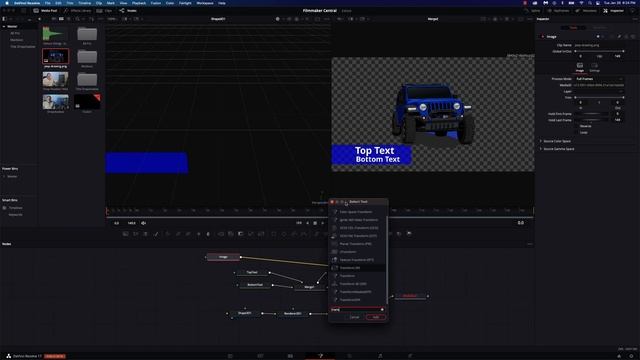Select the Renderer 3D tool icon
The height and width of the screenshot is (360, 640).
click(x=409, y=234)
